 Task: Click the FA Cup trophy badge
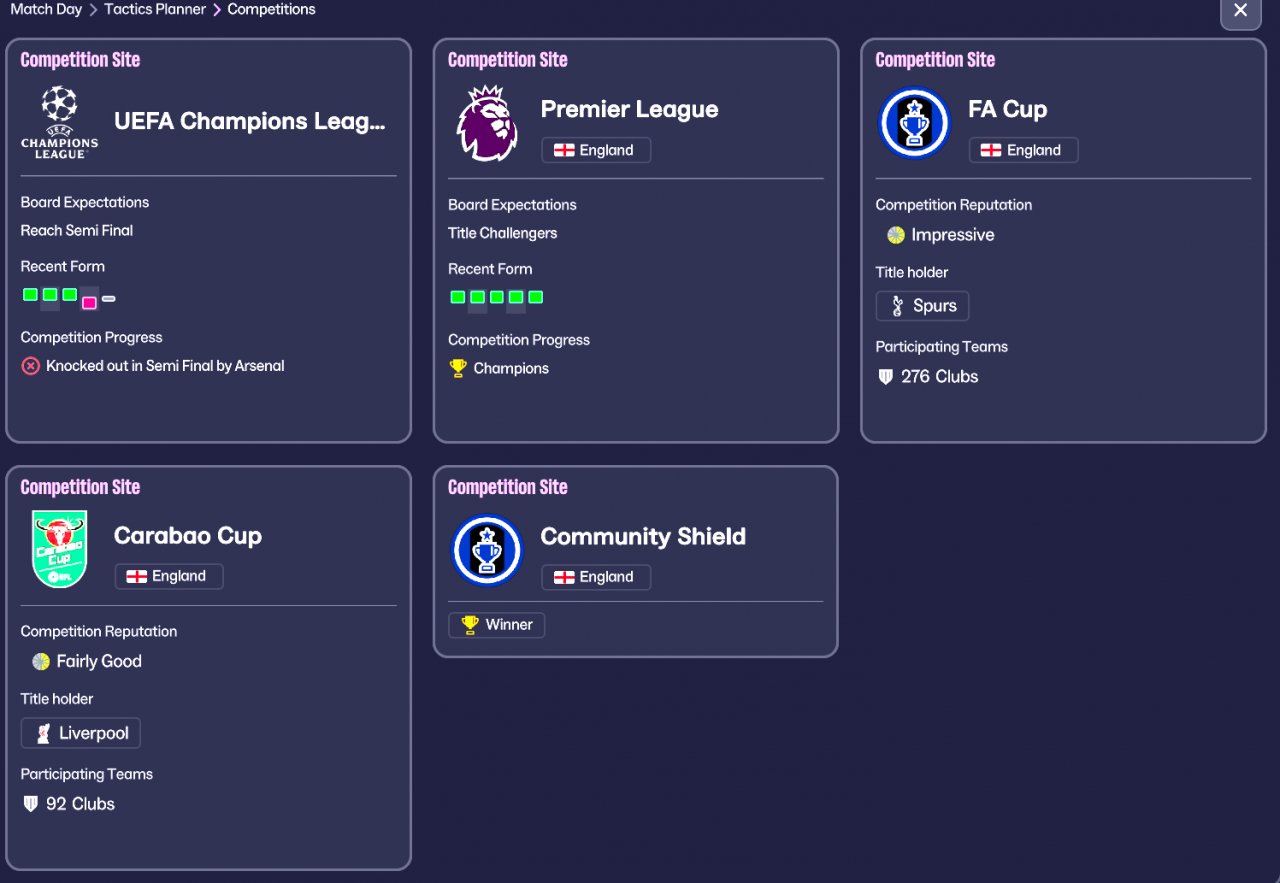pos(914,123)
